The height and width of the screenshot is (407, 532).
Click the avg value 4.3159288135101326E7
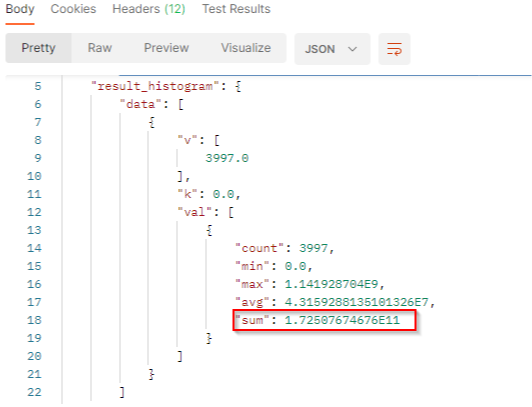357,302
